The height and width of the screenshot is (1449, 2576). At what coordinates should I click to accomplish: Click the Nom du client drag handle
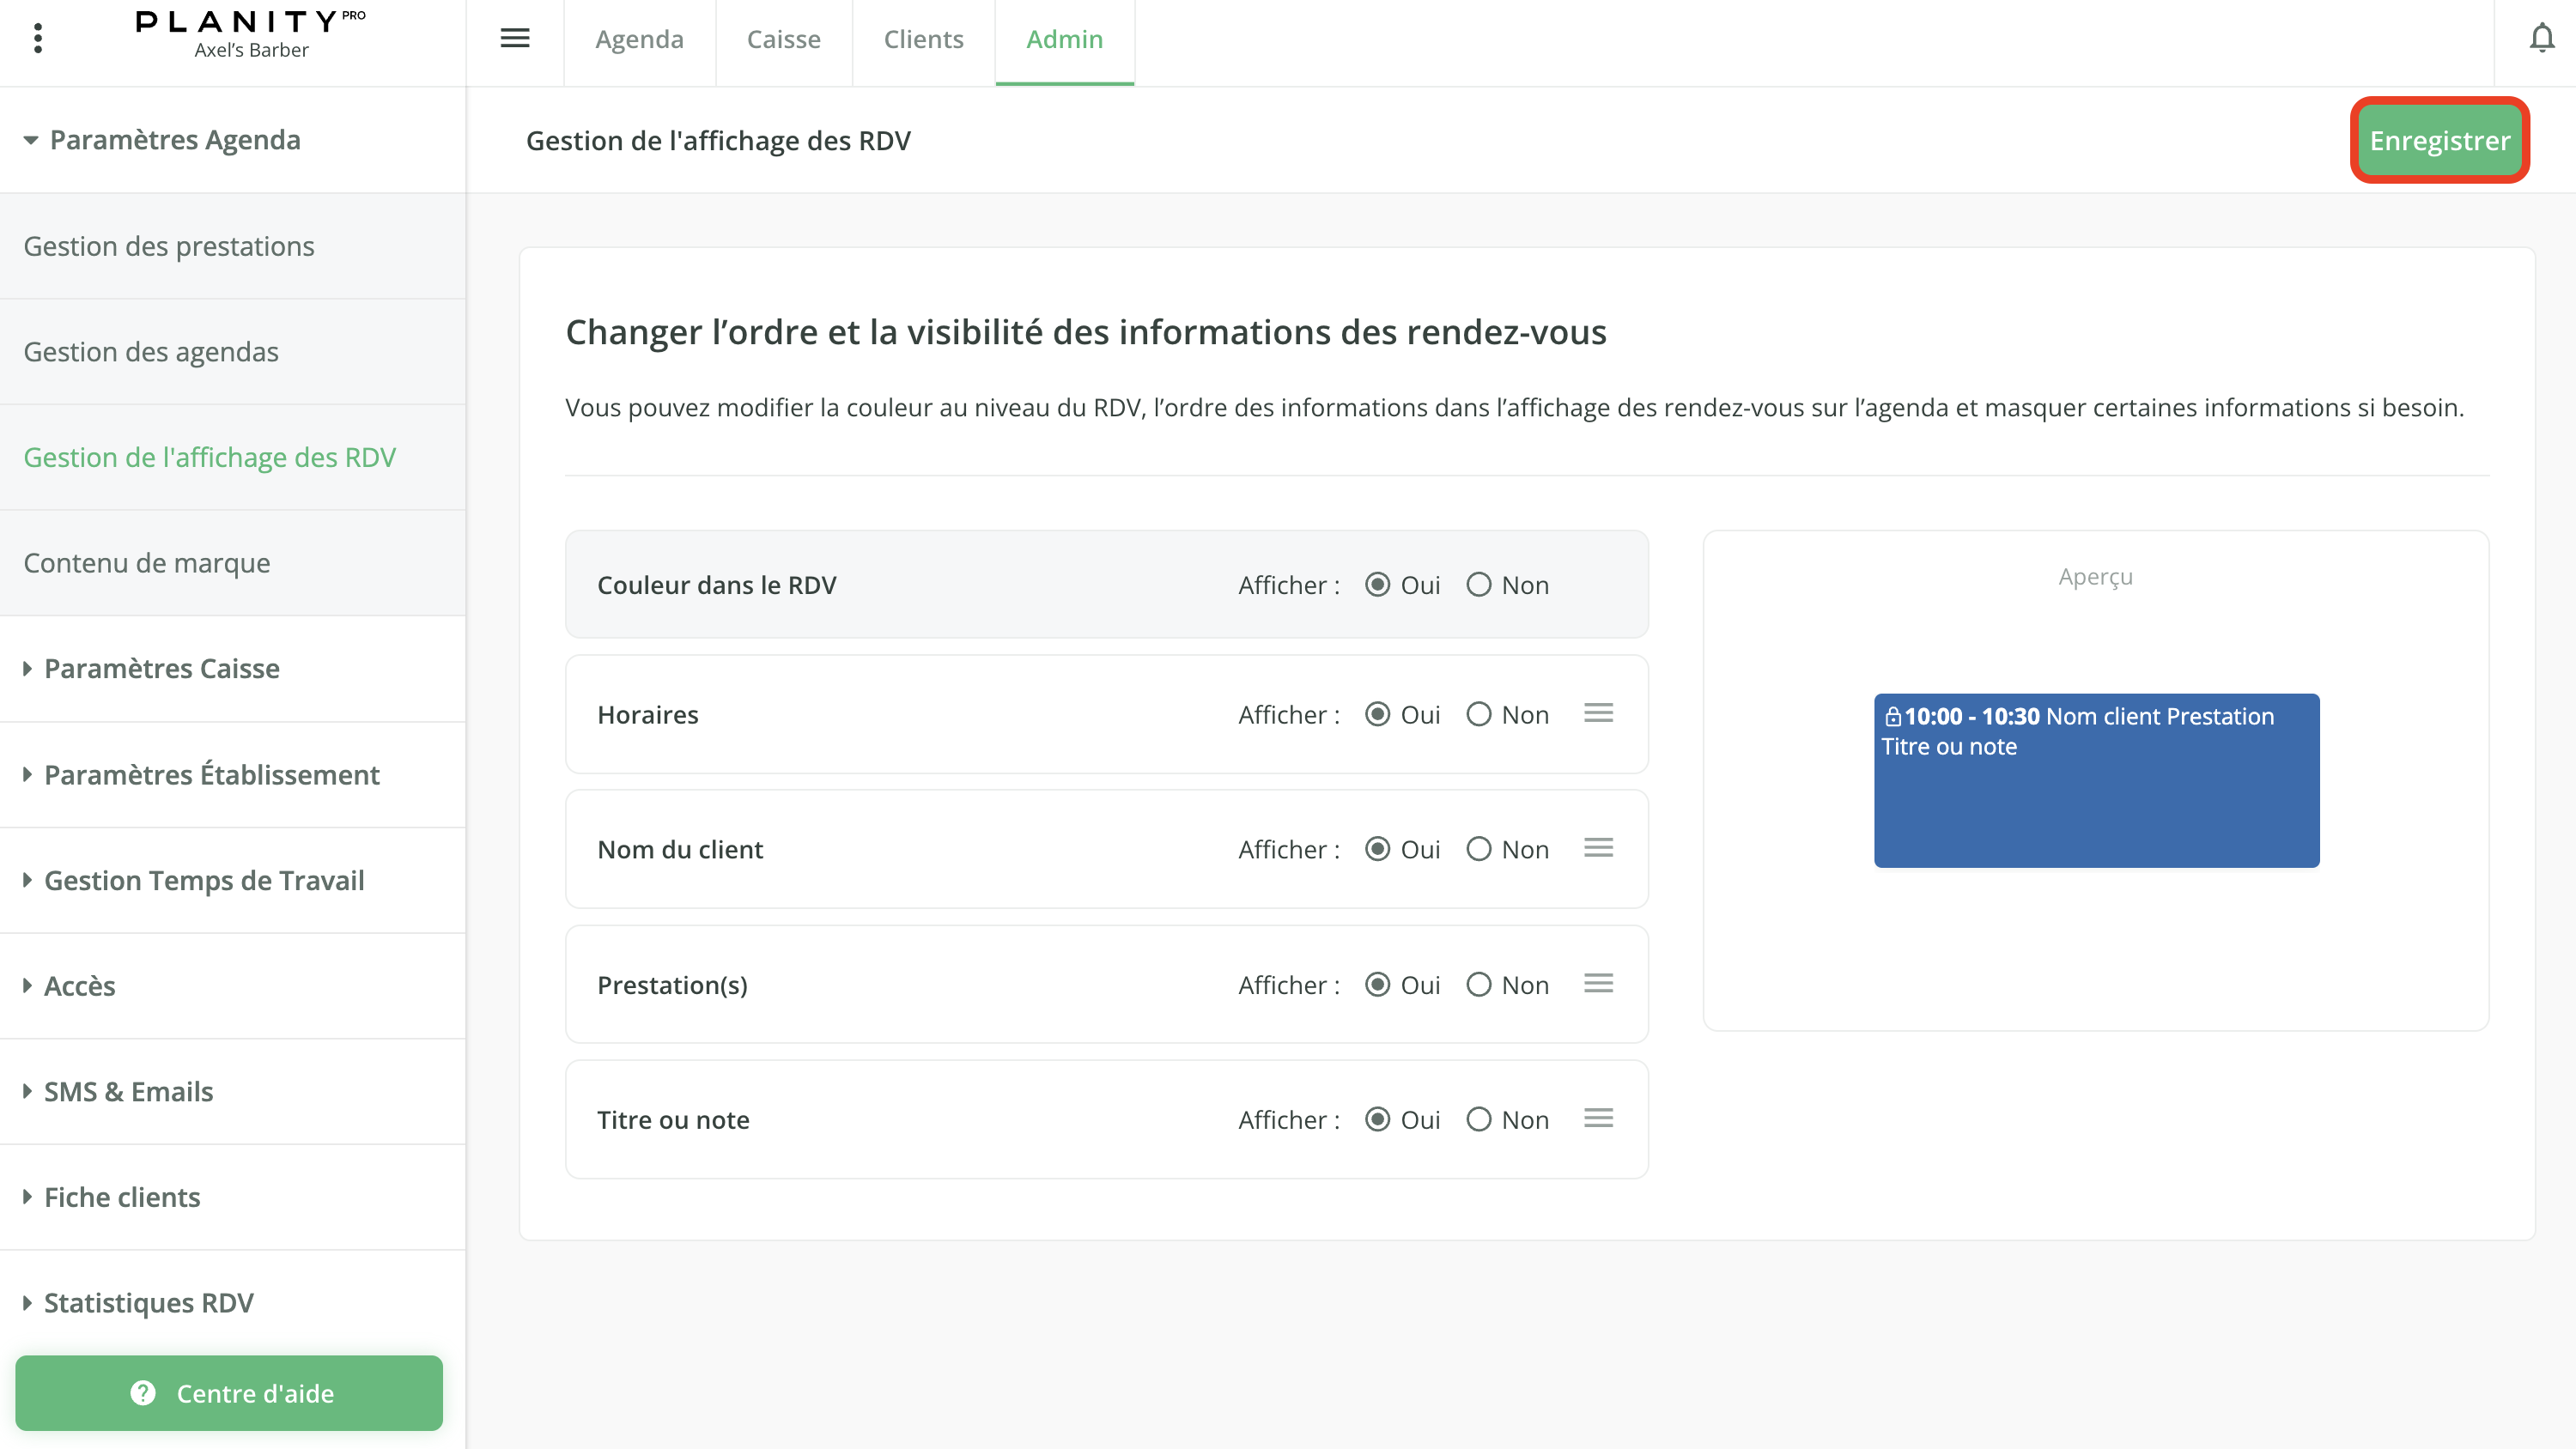1598,848
